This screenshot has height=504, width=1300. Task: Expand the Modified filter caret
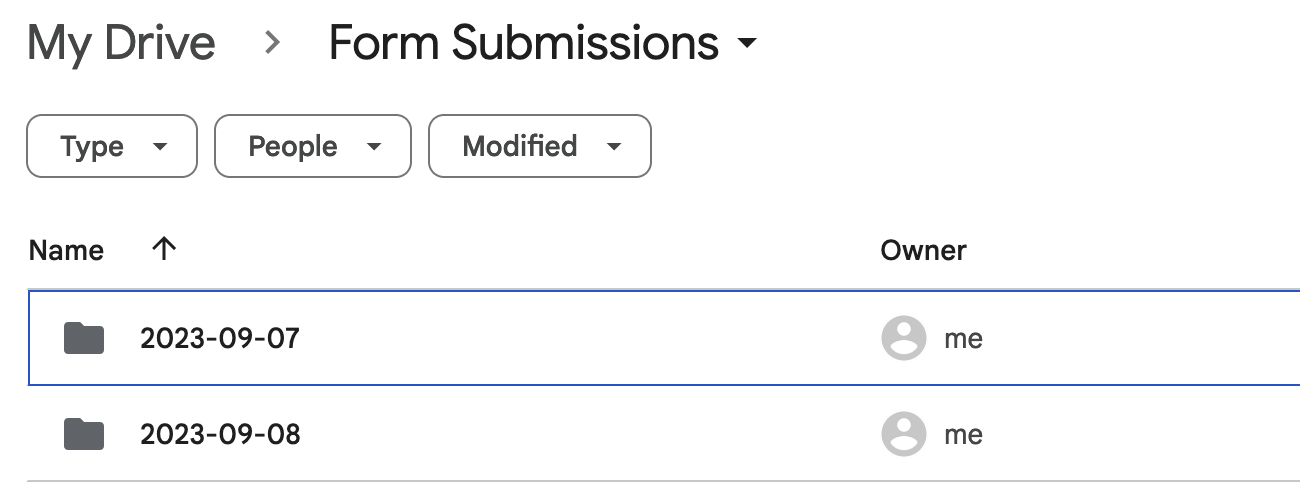click(614, 147)
